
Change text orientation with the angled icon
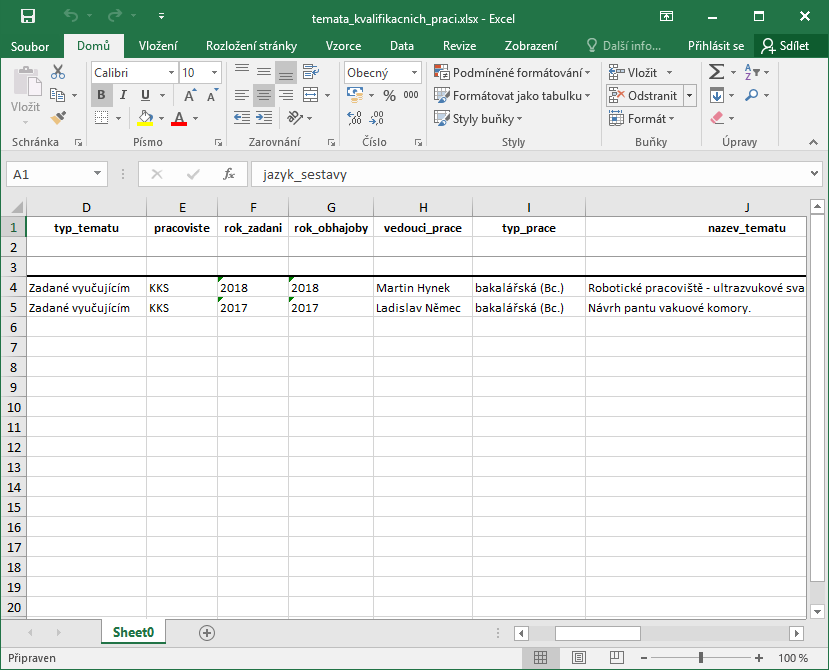[x=295, y=118]
